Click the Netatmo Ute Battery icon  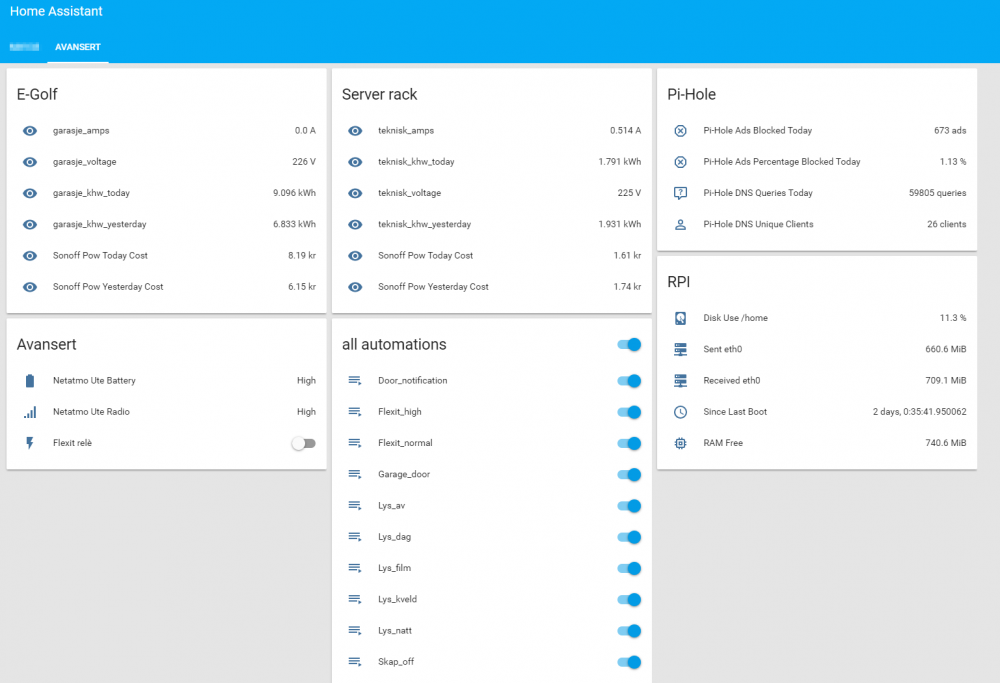(x=30, y=381)
